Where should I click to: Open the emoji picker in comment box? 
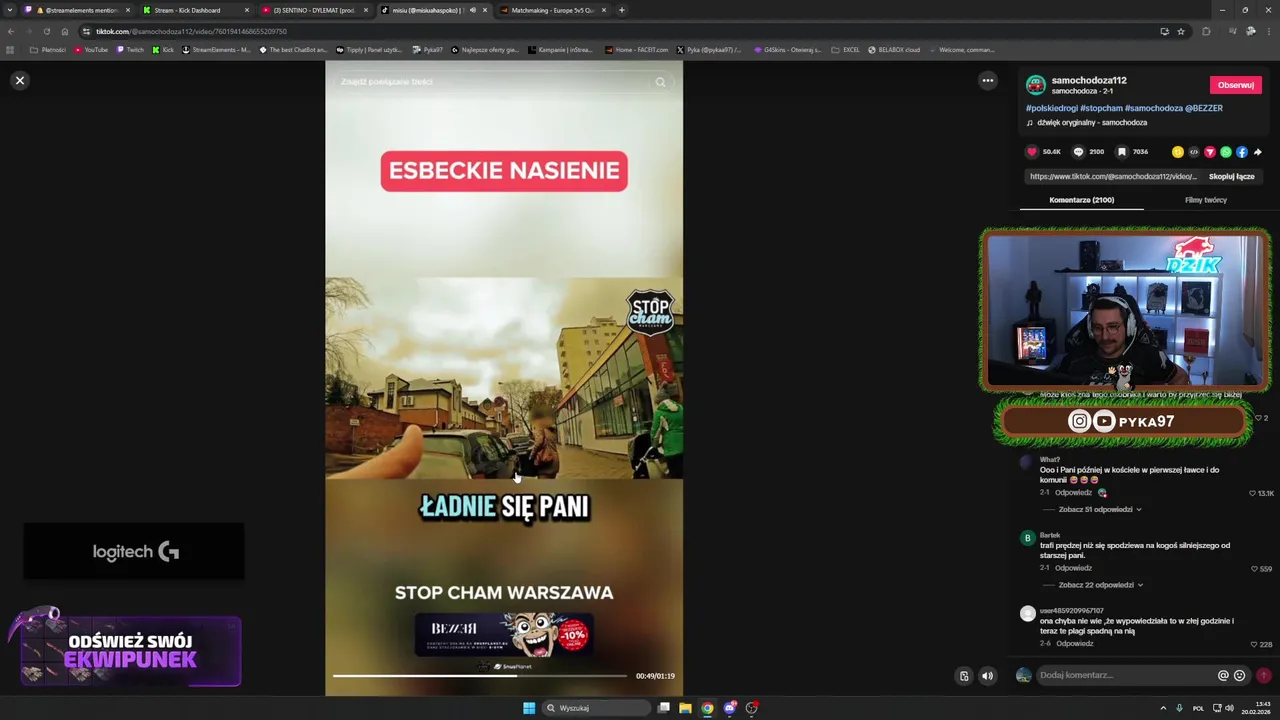tap(1240, 675)
